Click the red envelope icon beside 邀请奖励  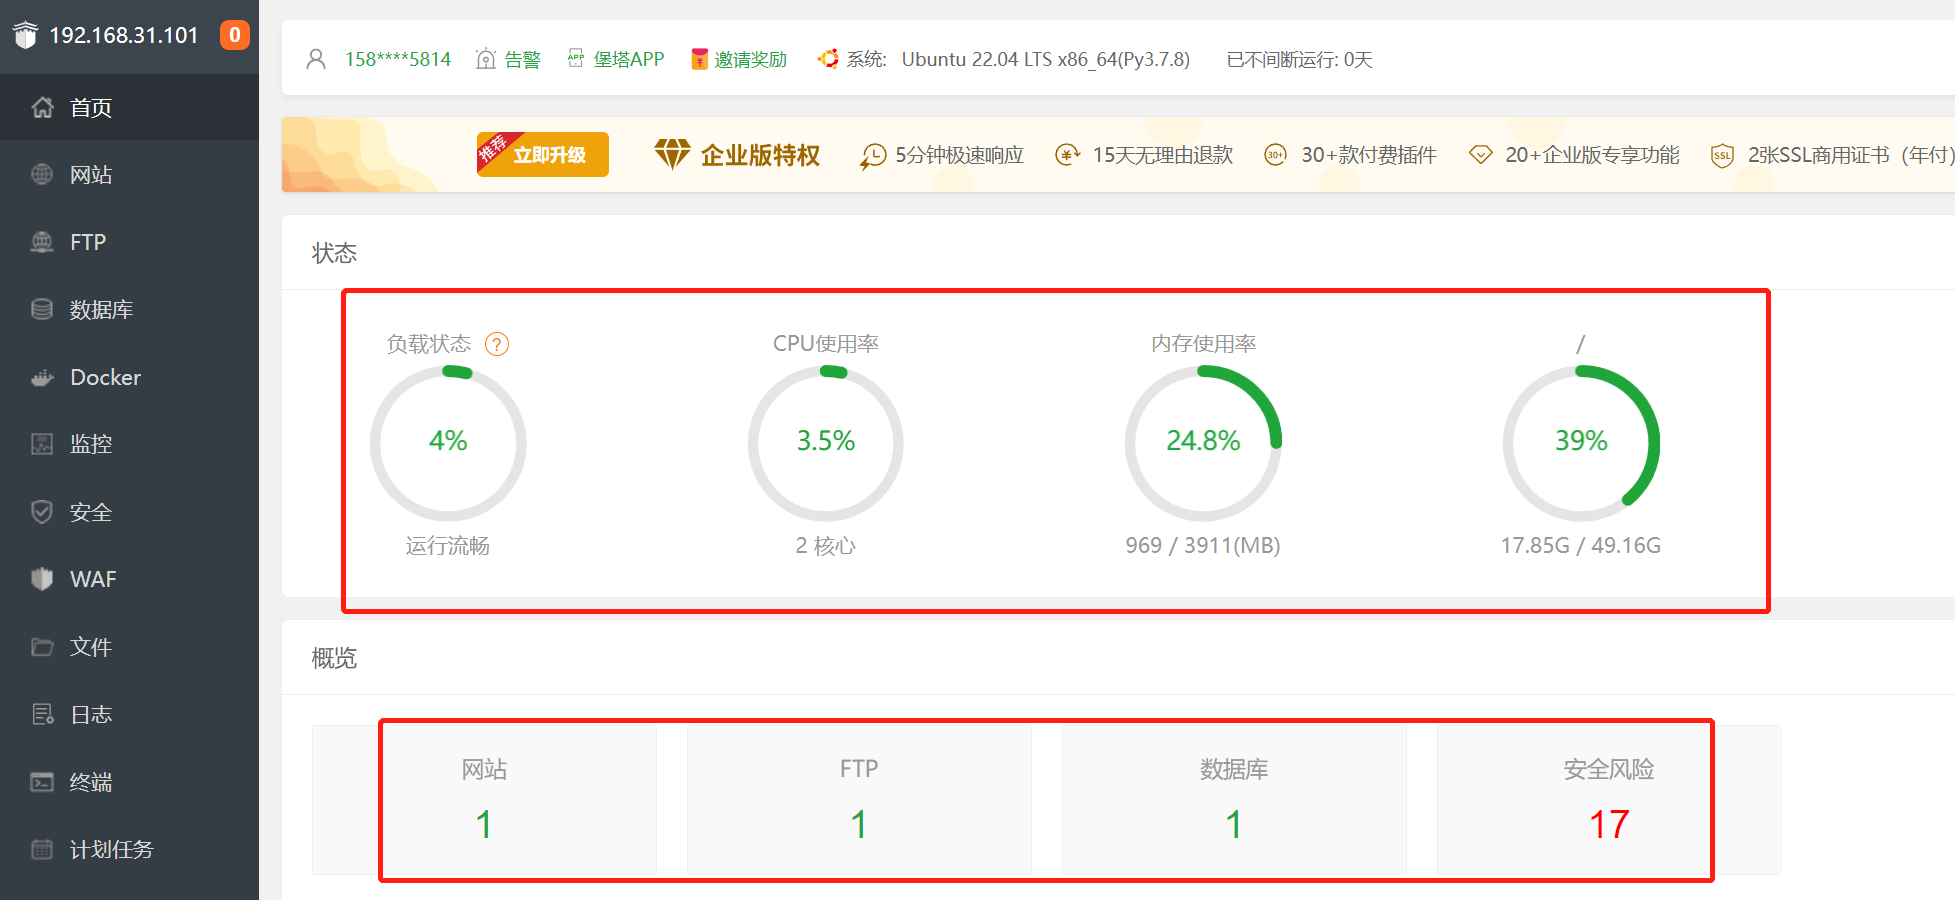pos(700,59)
